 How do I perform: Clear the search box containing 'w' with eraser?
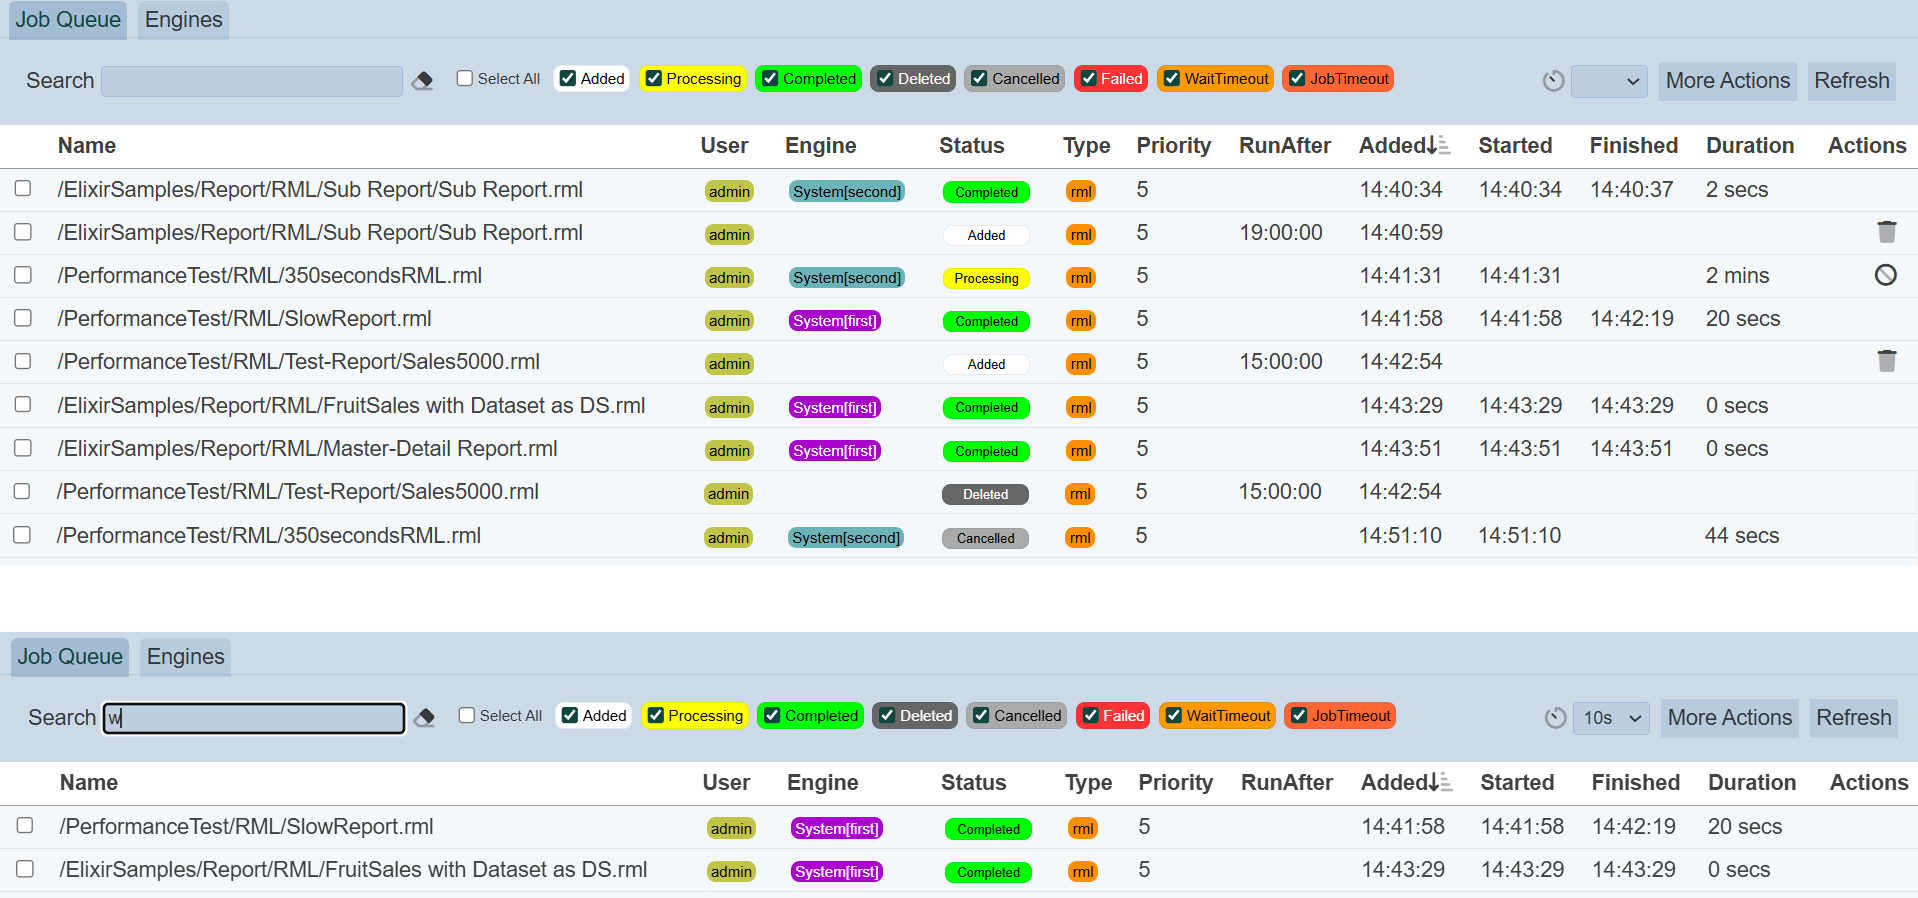point(424,718)
